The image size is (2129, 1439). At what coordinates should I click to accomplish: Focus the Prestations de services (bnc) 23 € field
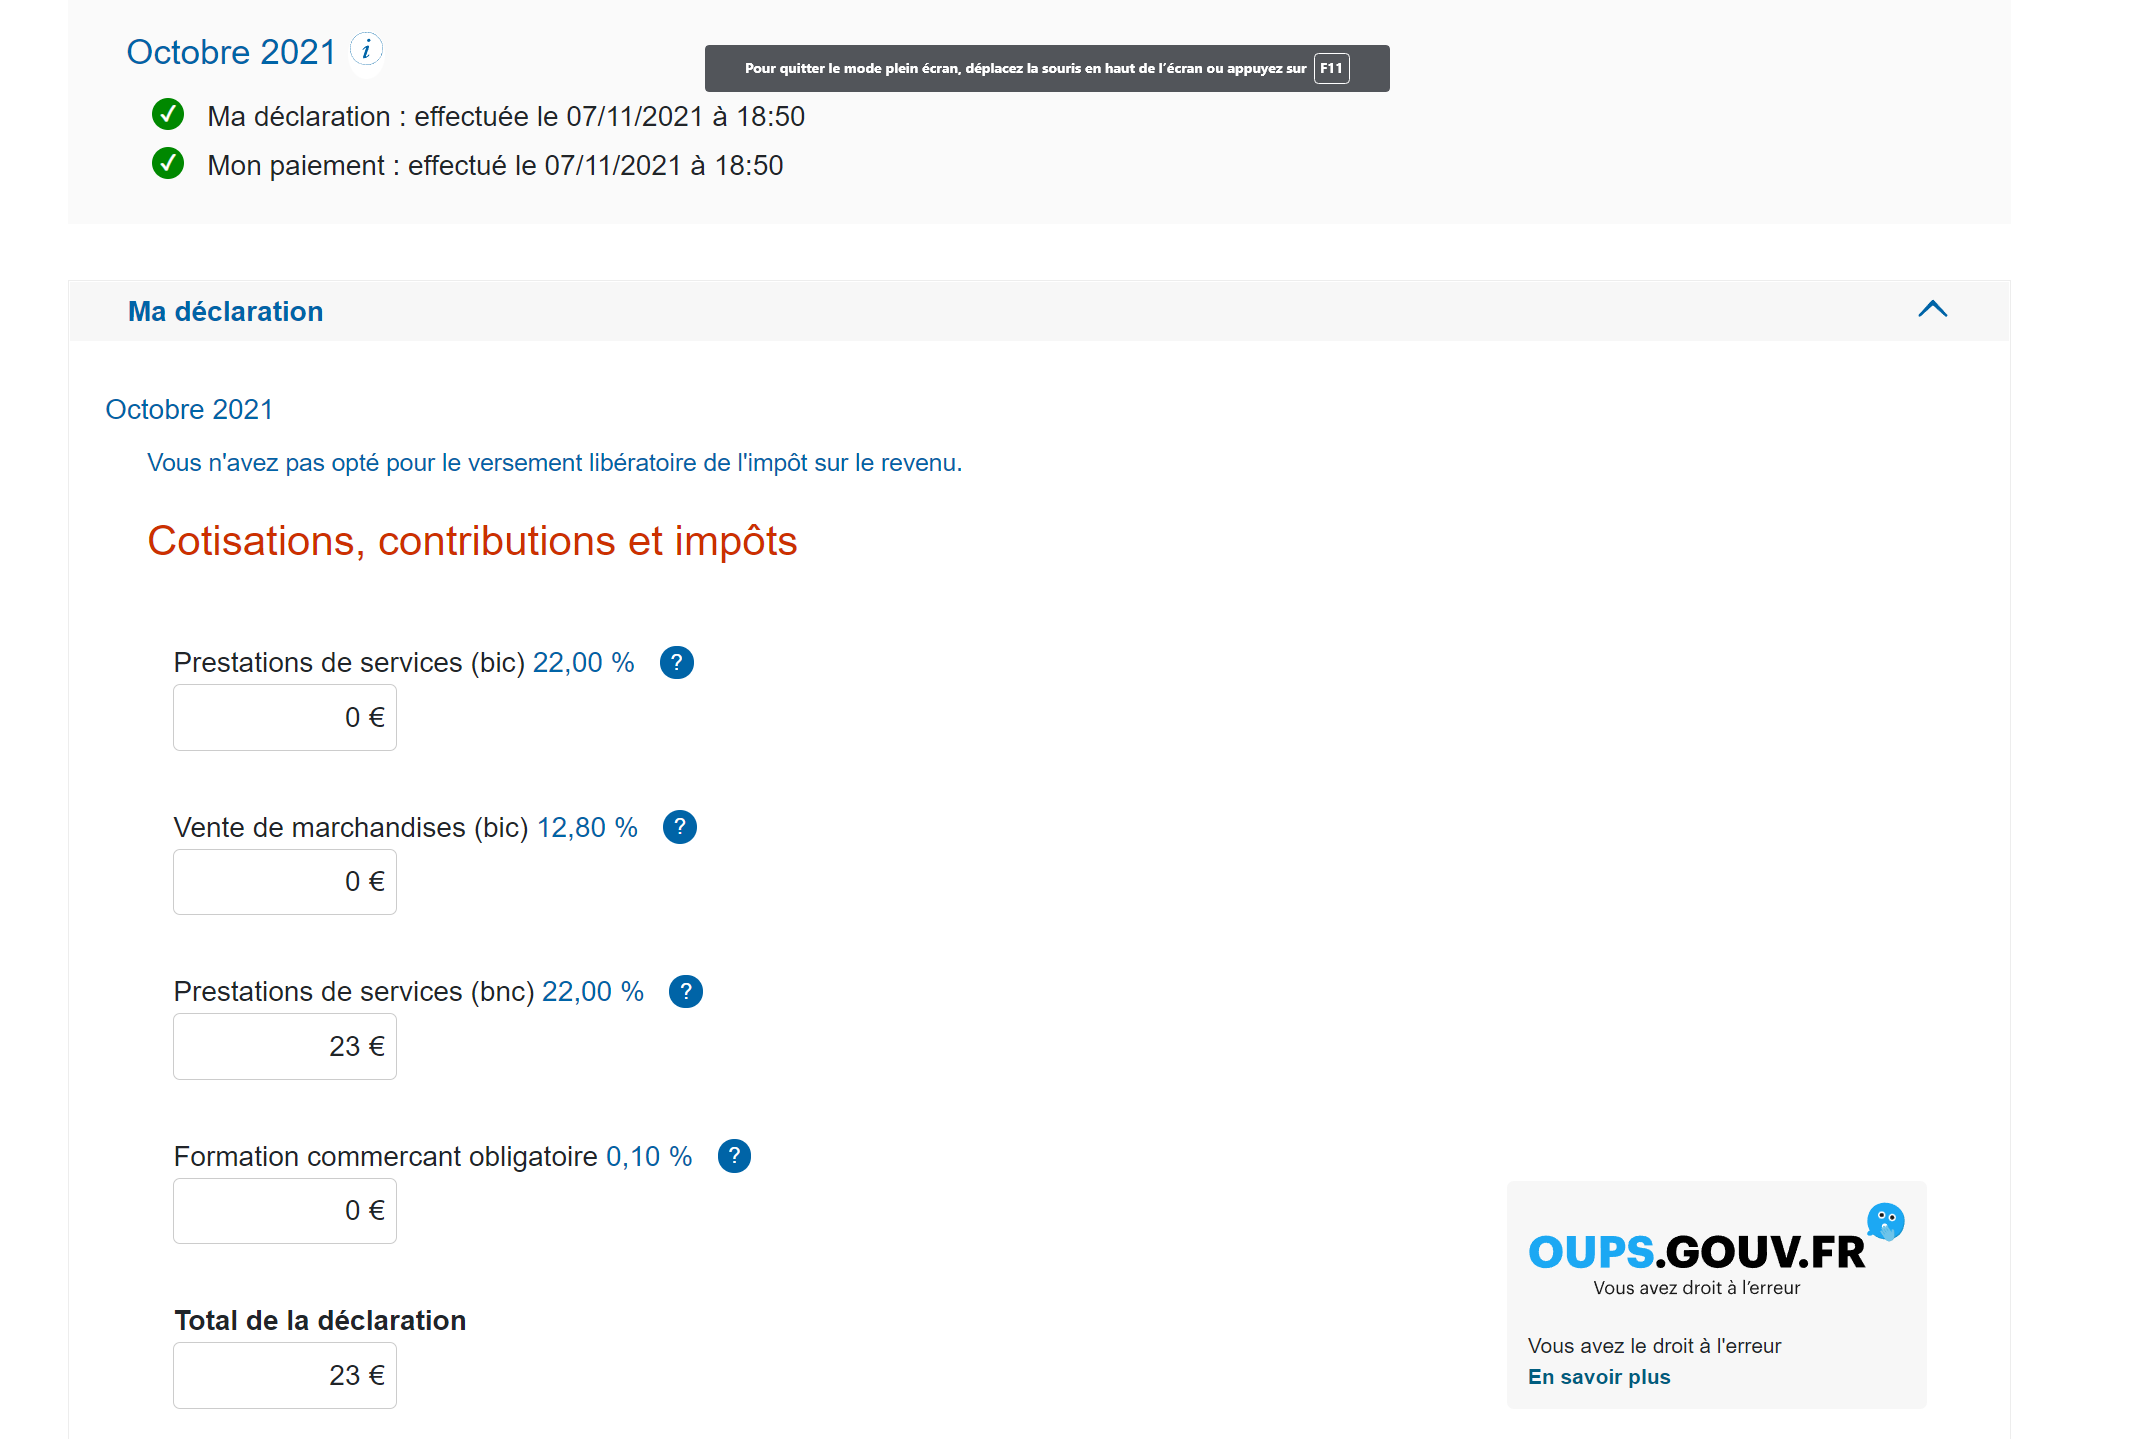pyautogui.click(x=285, y=1047)
